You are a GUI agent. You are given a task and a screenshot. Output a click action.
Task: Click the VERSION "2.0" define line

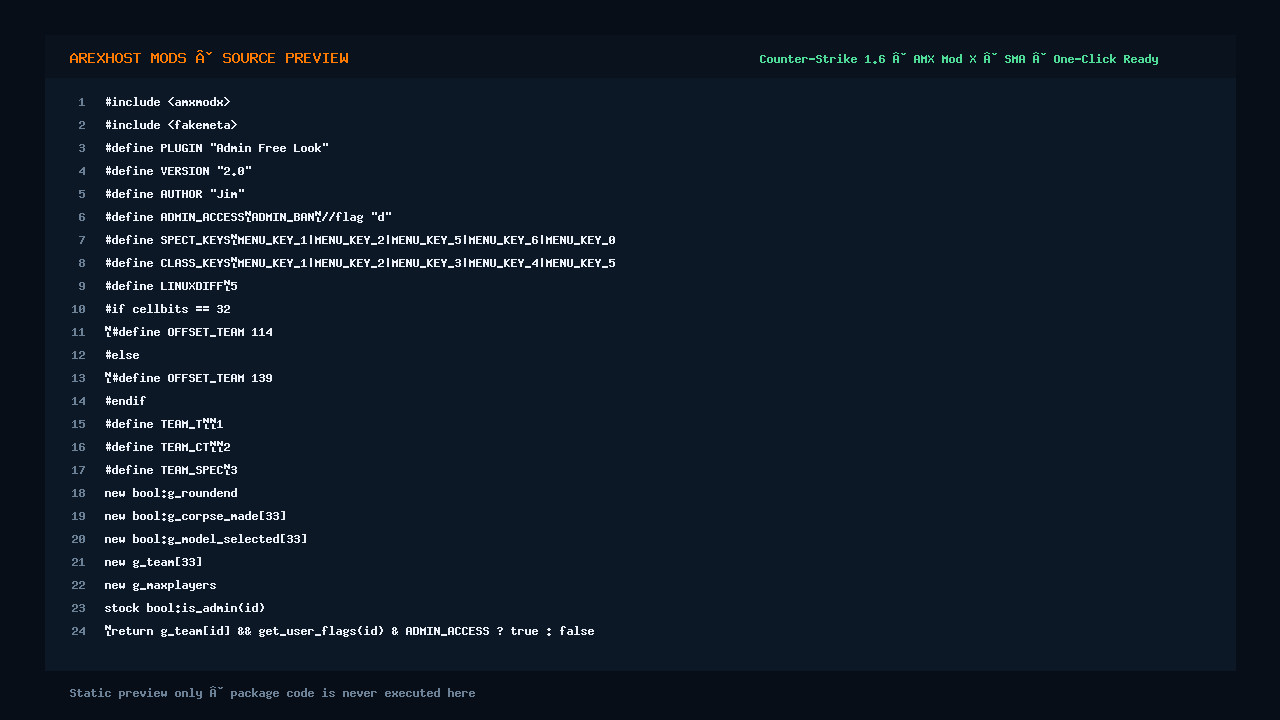(178, 171)
